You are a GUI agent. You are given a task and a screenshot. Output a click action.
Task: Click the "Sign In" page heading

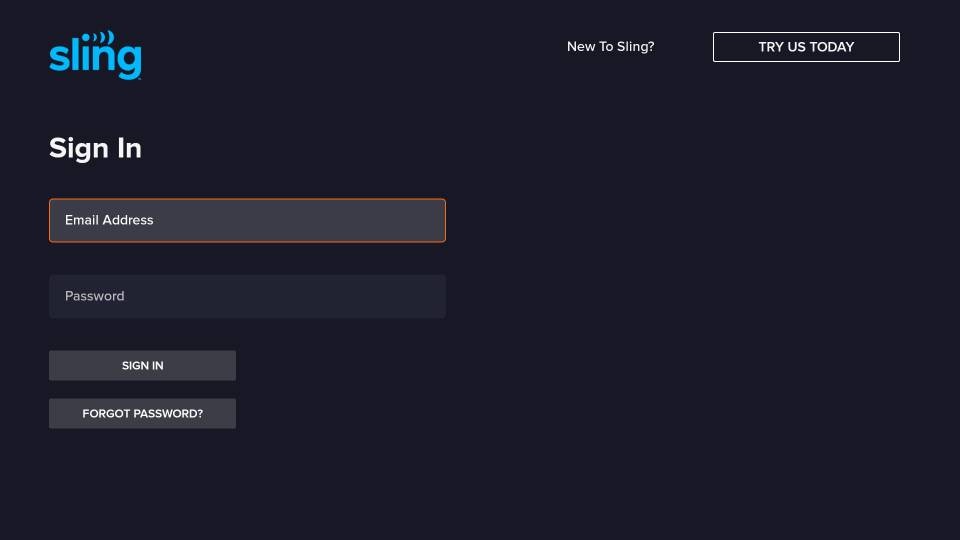tap(96, 149)
